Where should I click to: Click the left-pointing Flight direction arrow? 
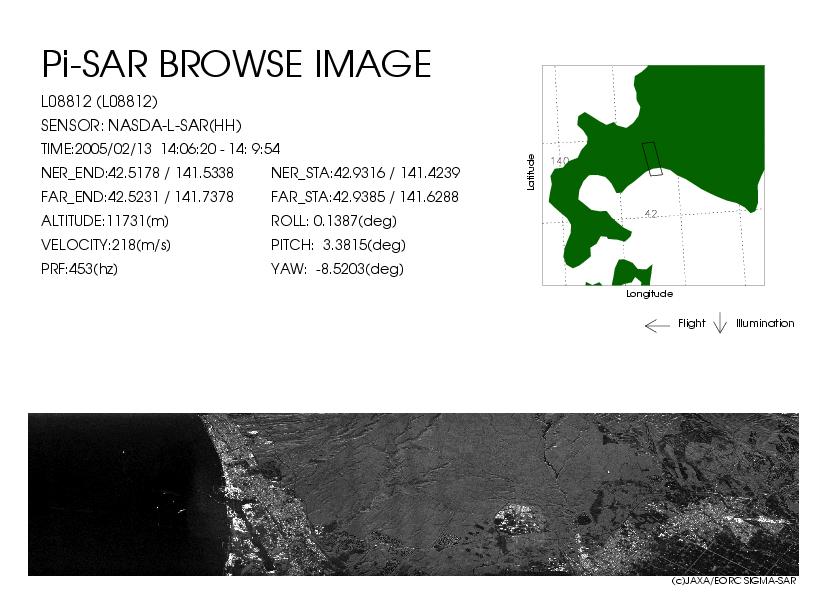click(x=657, y=326)
